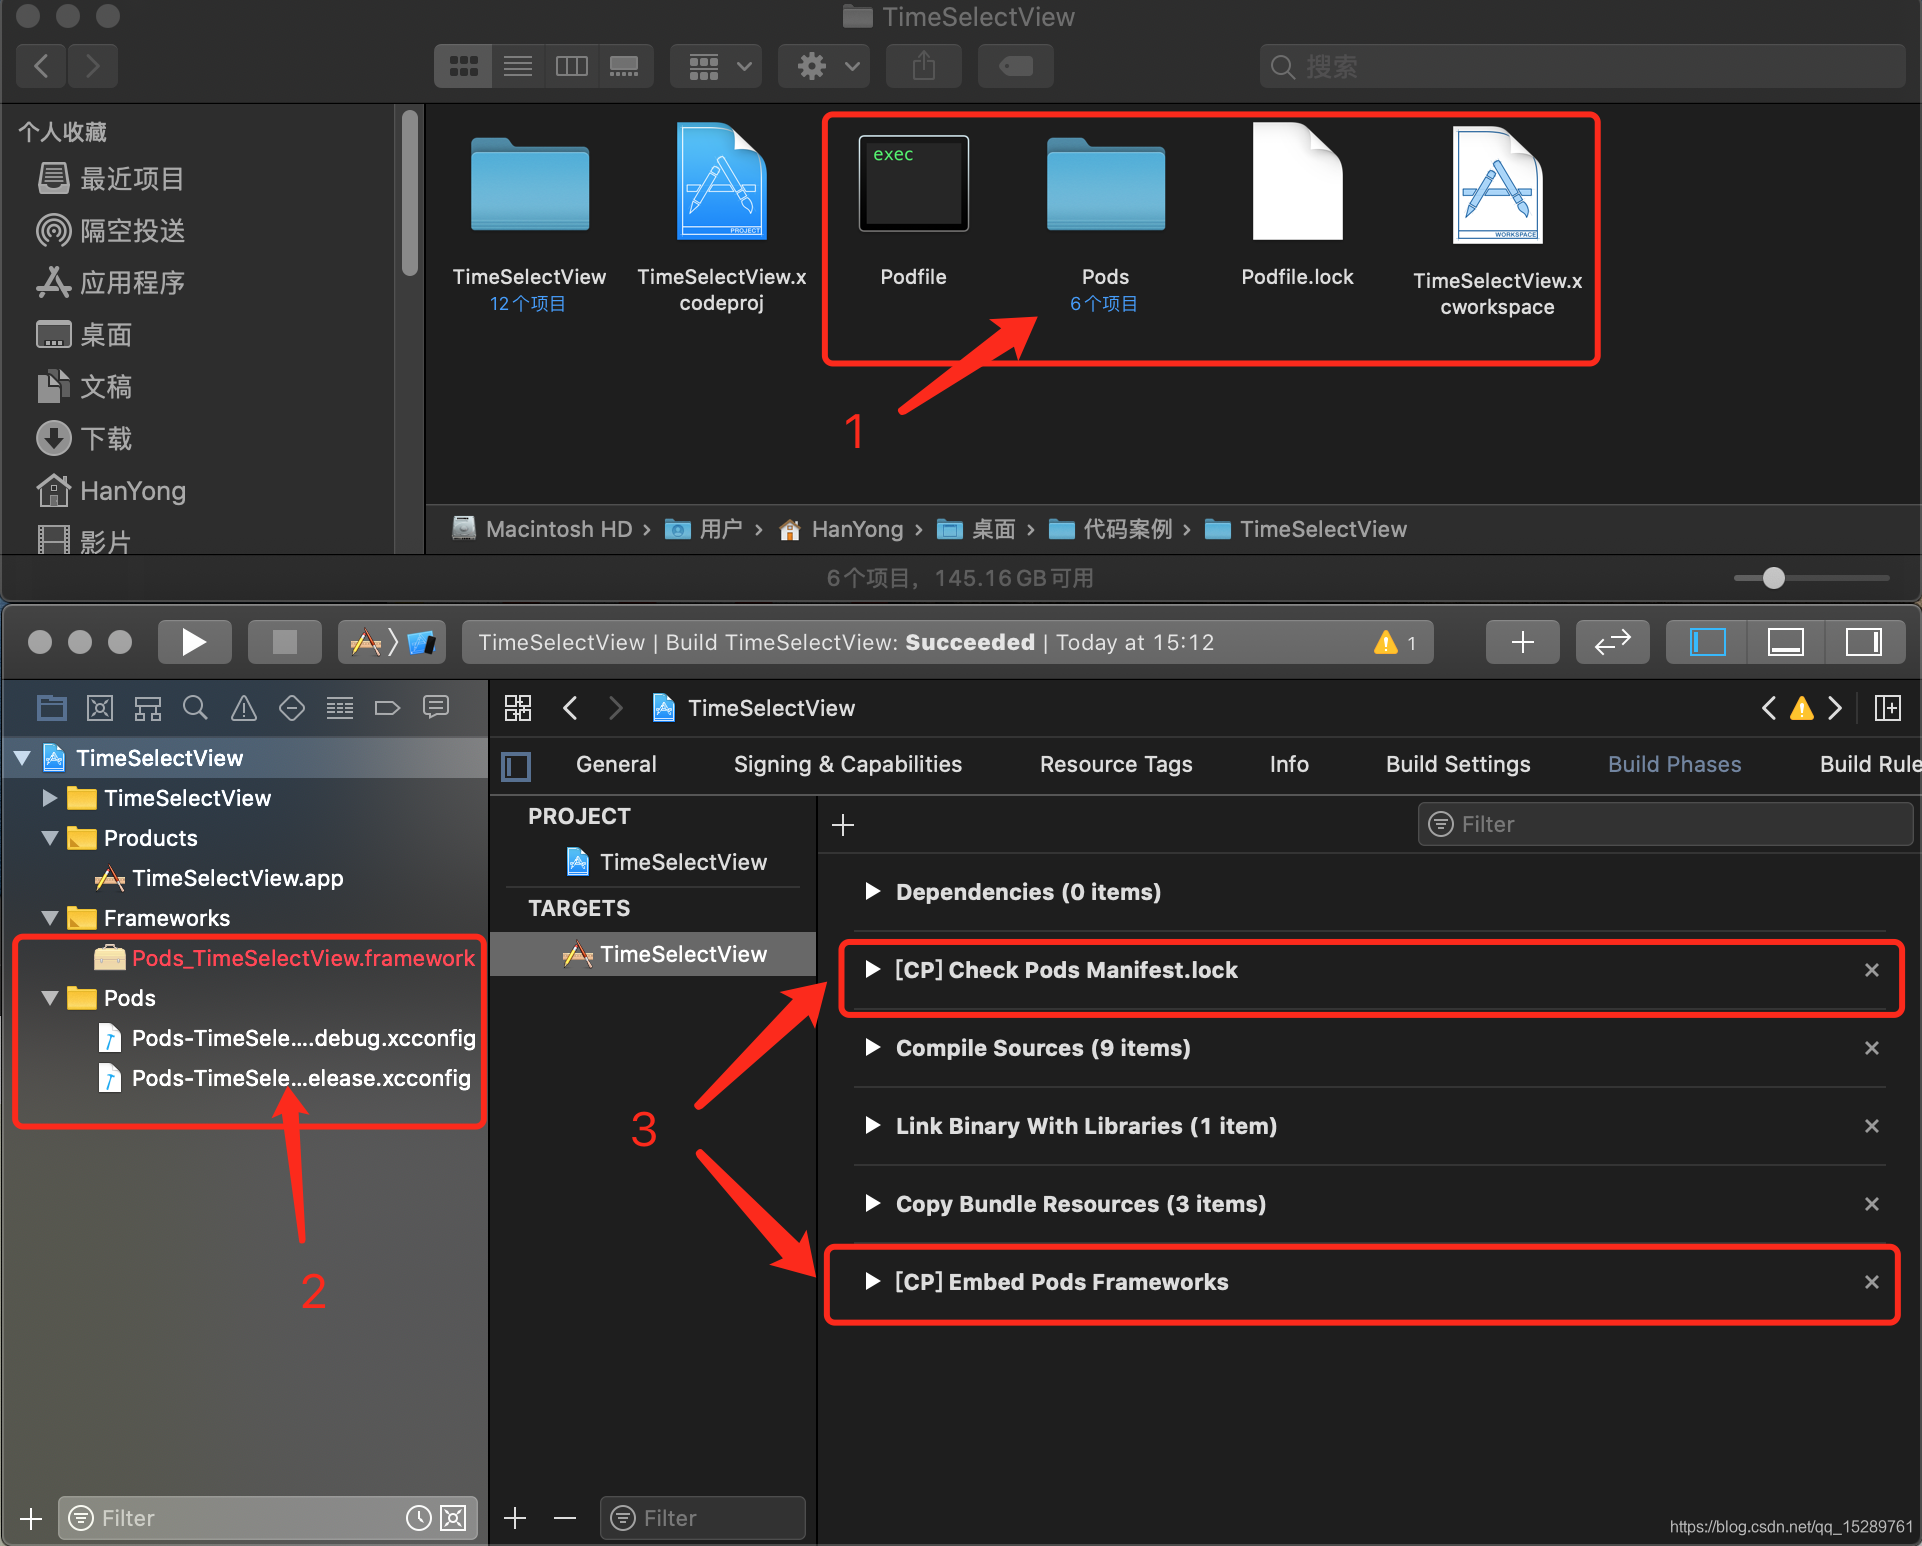Image resolution: width=1922 pixels, height=1546 pixels.
Task: Expand Link Binary With Libraries phase
Action: pyautogui.click(x=872, y=1126)
